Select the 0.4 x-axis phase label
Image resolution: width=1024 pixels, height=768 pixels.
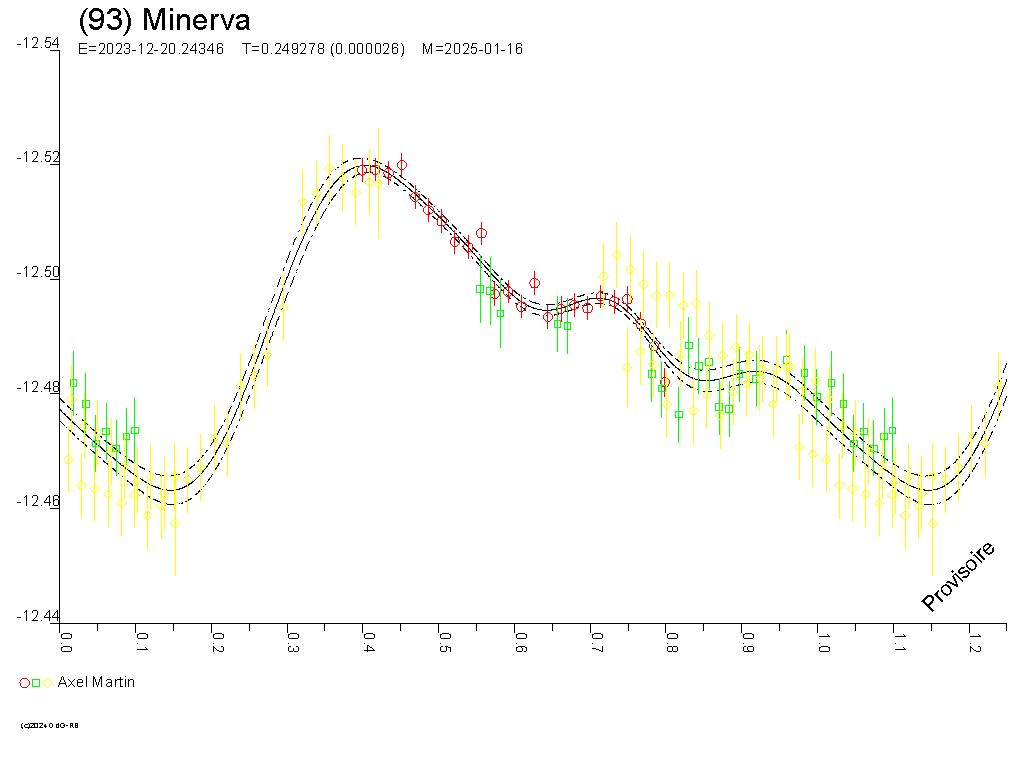pyautogui.click(x=368, y=640)
